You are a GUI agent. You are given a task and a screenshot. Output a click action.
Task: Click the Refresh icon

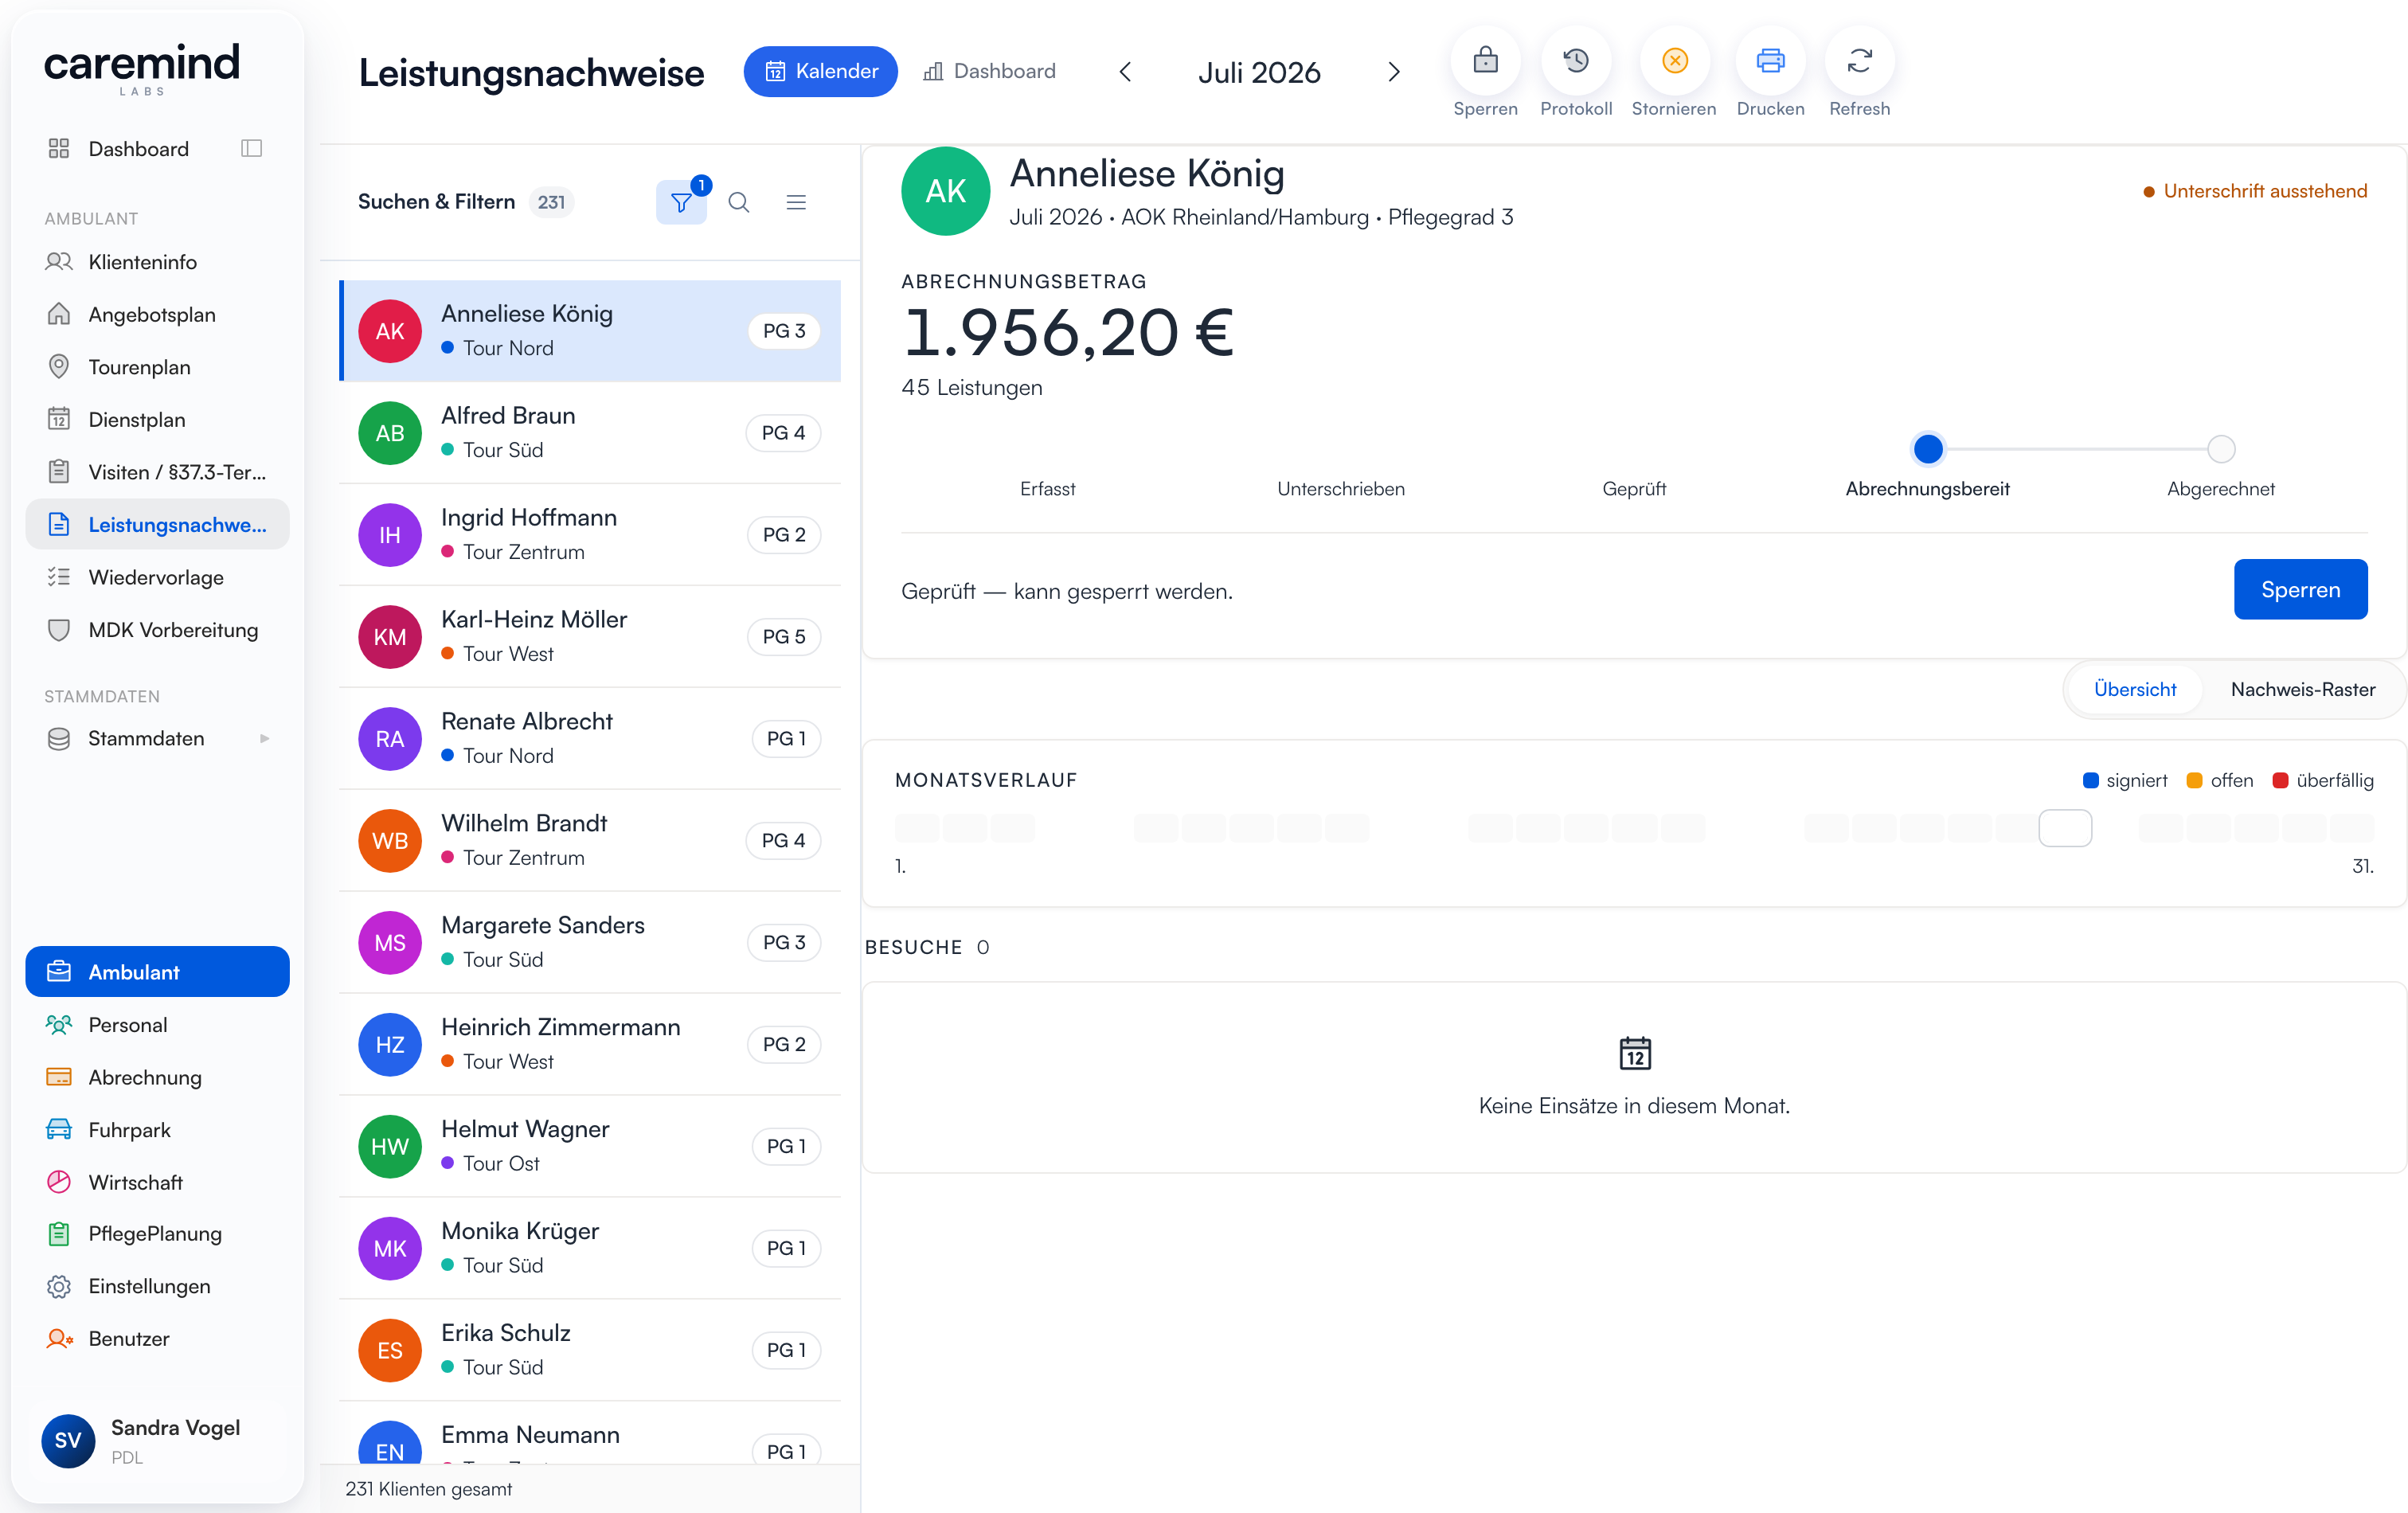(x=1859, y=61)
